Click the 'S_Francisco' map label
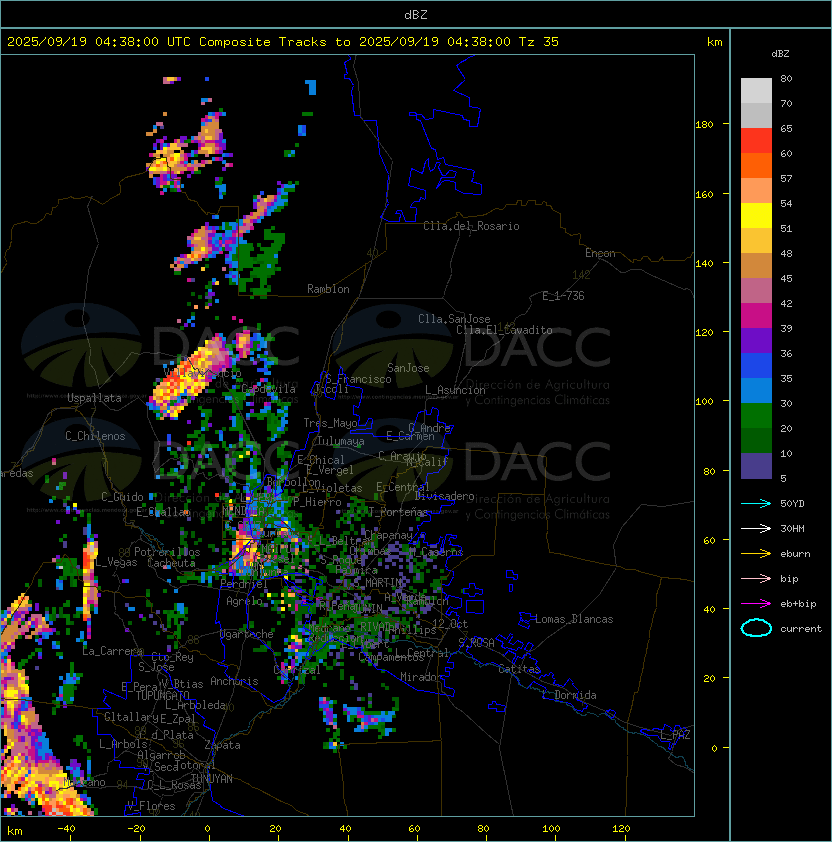 358,379
